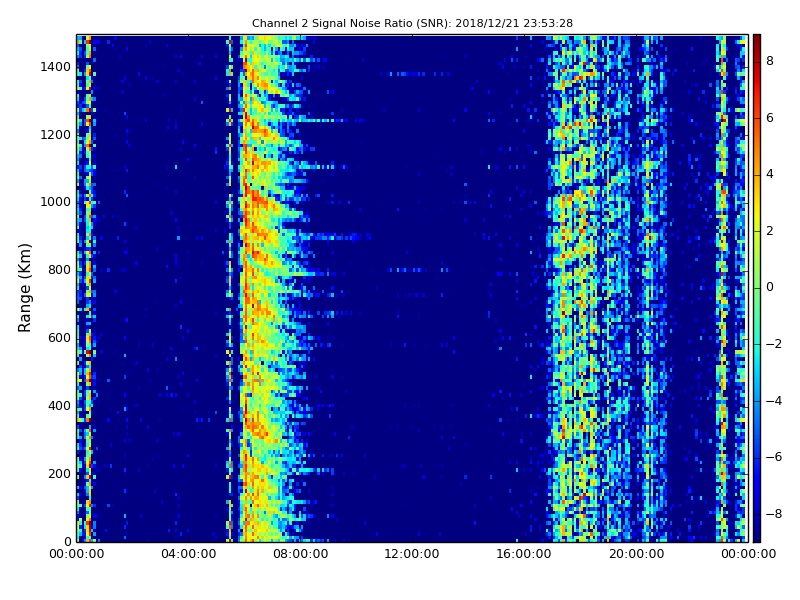The width and height of the screenshot is (800, 600).
Task: Click the colorbar label −6
Action: click(x=774, y=457)
